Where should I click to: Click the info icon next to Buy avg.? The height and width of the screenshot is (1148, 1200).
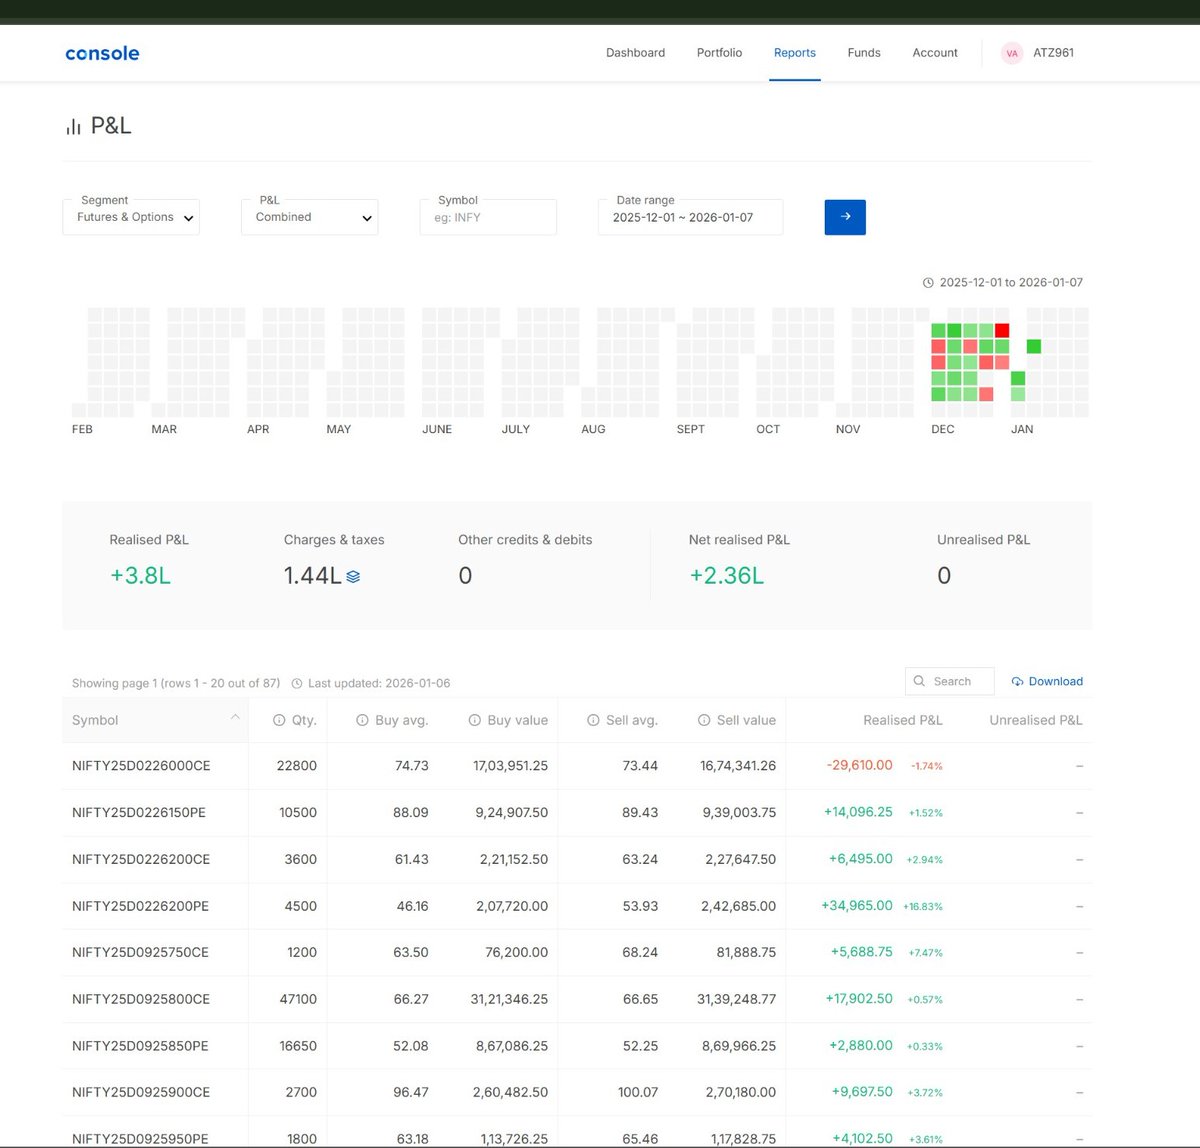362,720
